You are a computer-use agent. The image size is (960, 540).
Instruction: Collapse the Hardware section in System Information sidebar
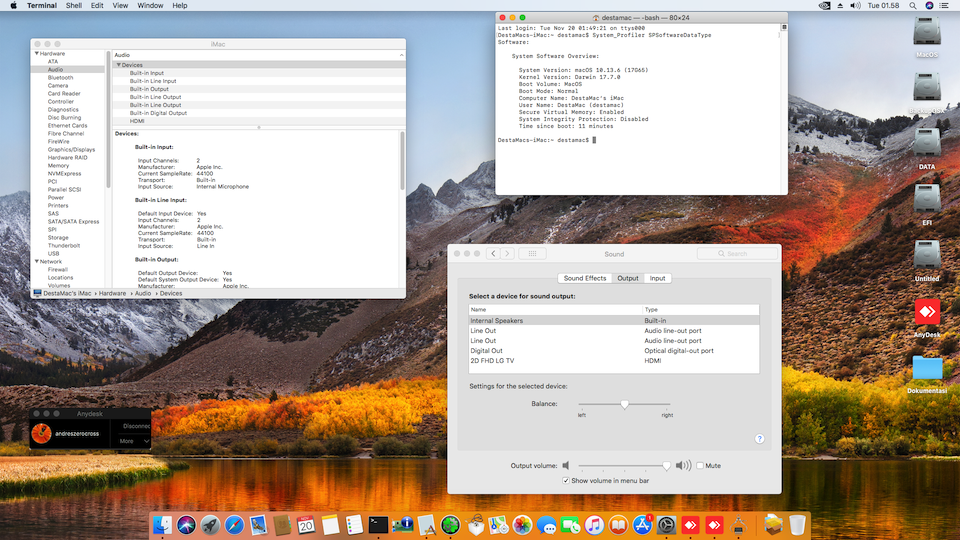coord(37,53)
